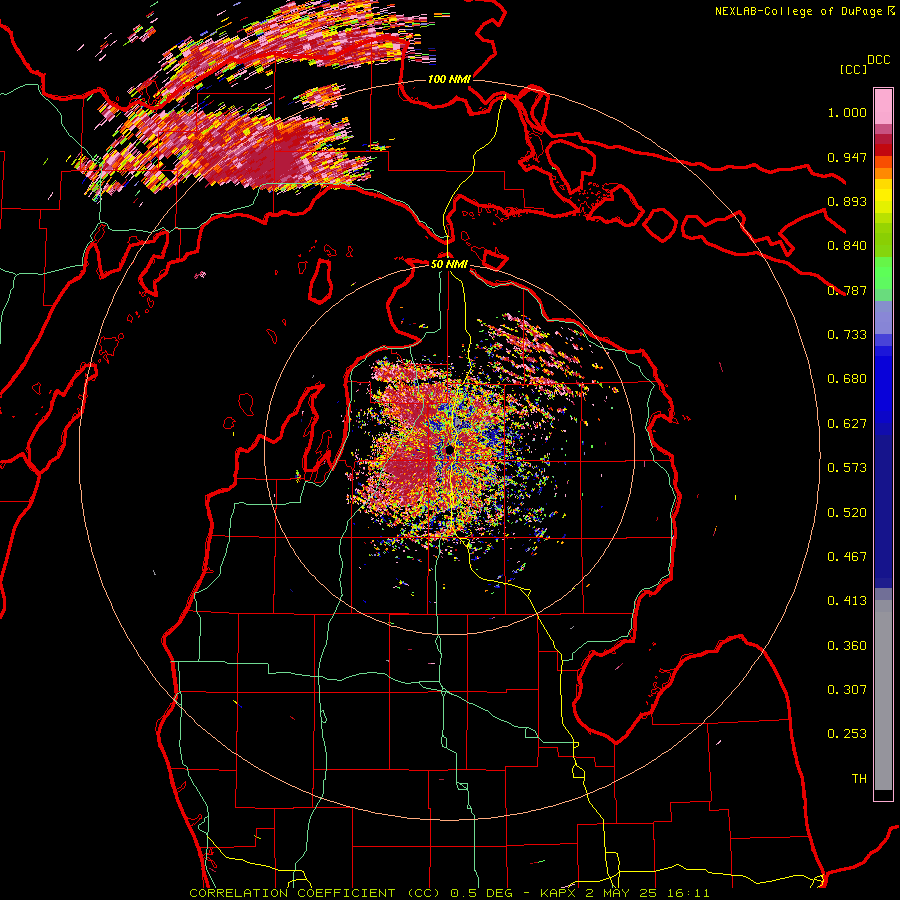Image resolution: width=900 pixels, height=900 pixels.
Task: Click the 0.573 scale value
Action: [x=847, y=468]
